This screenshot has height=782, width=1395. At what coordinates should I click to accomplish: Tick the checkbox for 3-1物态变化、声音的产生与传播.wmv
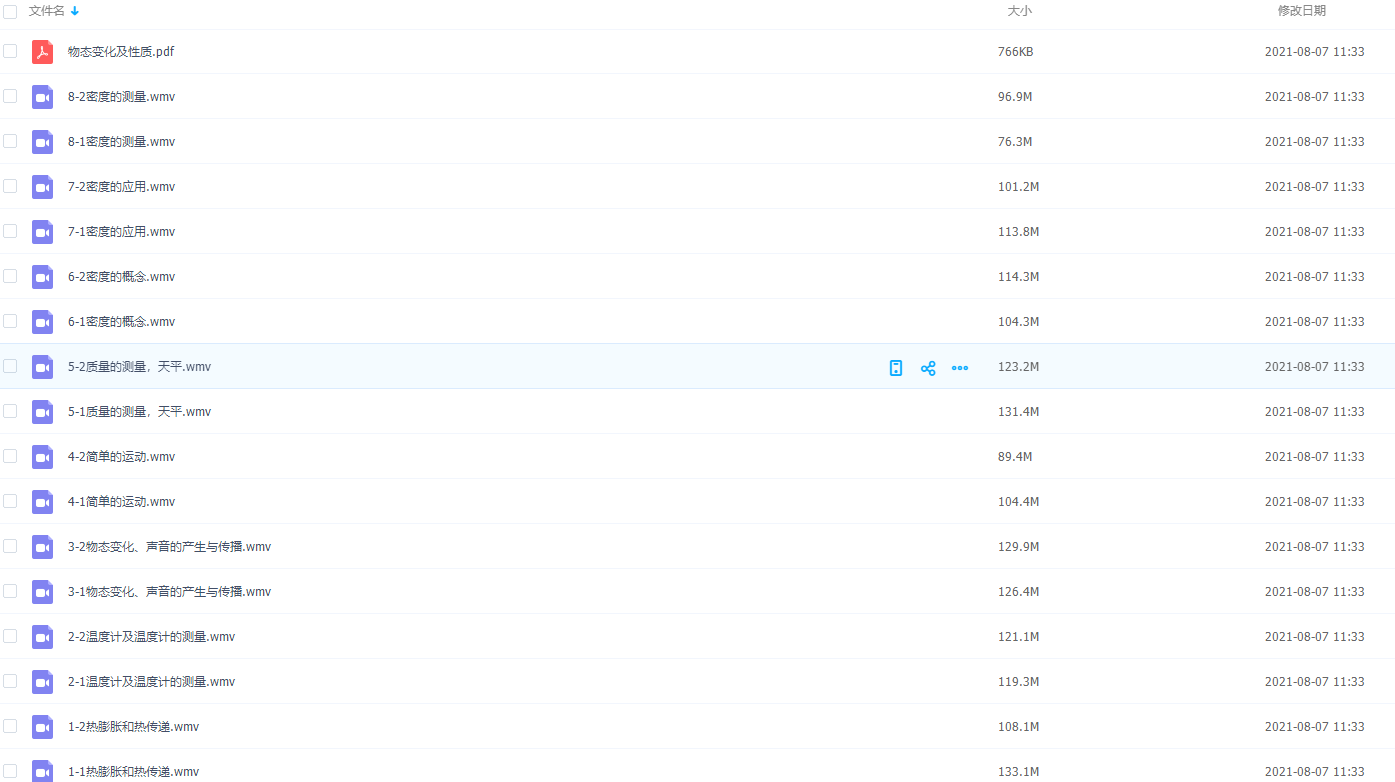pos(10,591)
